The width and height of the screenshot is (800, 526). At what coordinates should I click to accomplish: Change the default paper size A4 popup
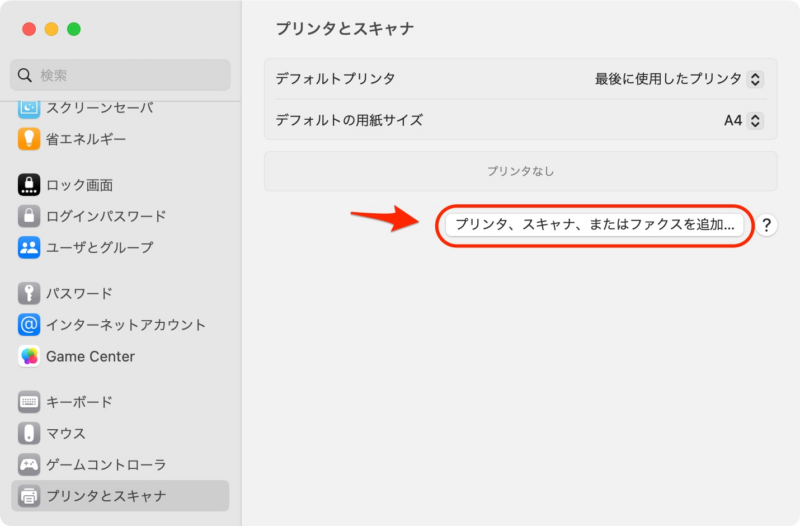point(743,120)
